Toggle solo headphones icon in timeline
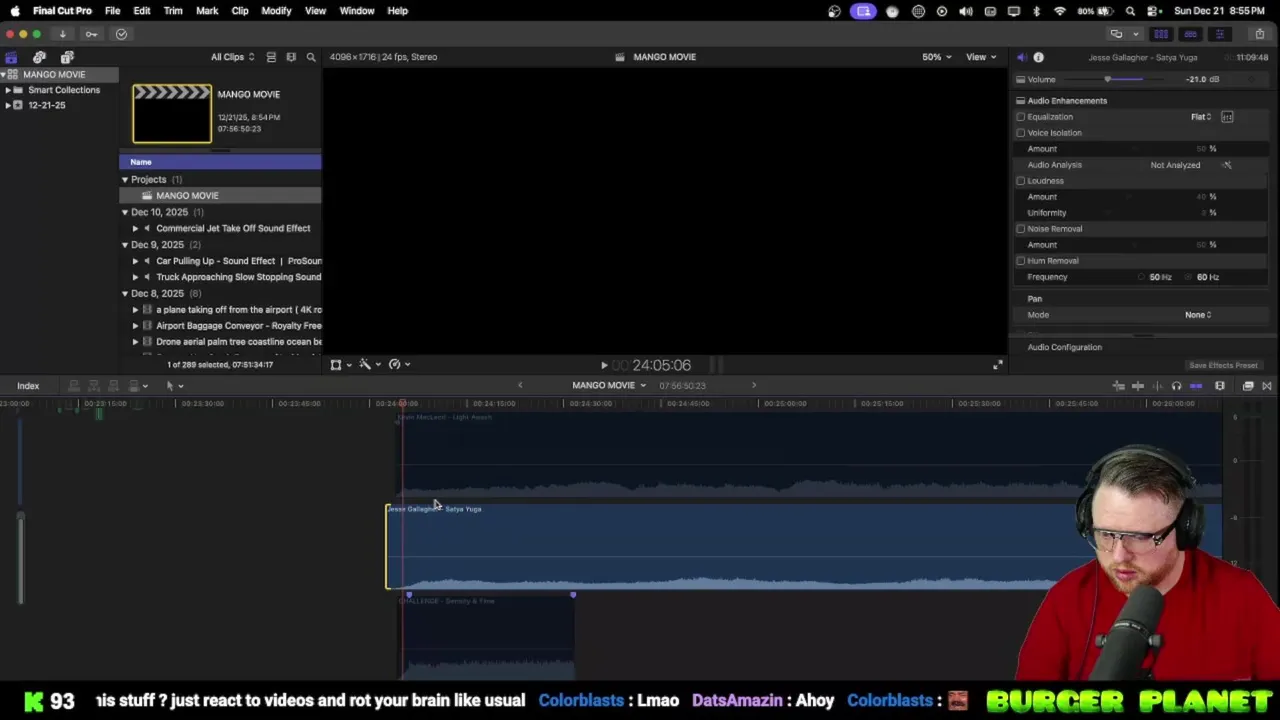The height and width of the screenshot is (720, 1280). point(1176,386)
